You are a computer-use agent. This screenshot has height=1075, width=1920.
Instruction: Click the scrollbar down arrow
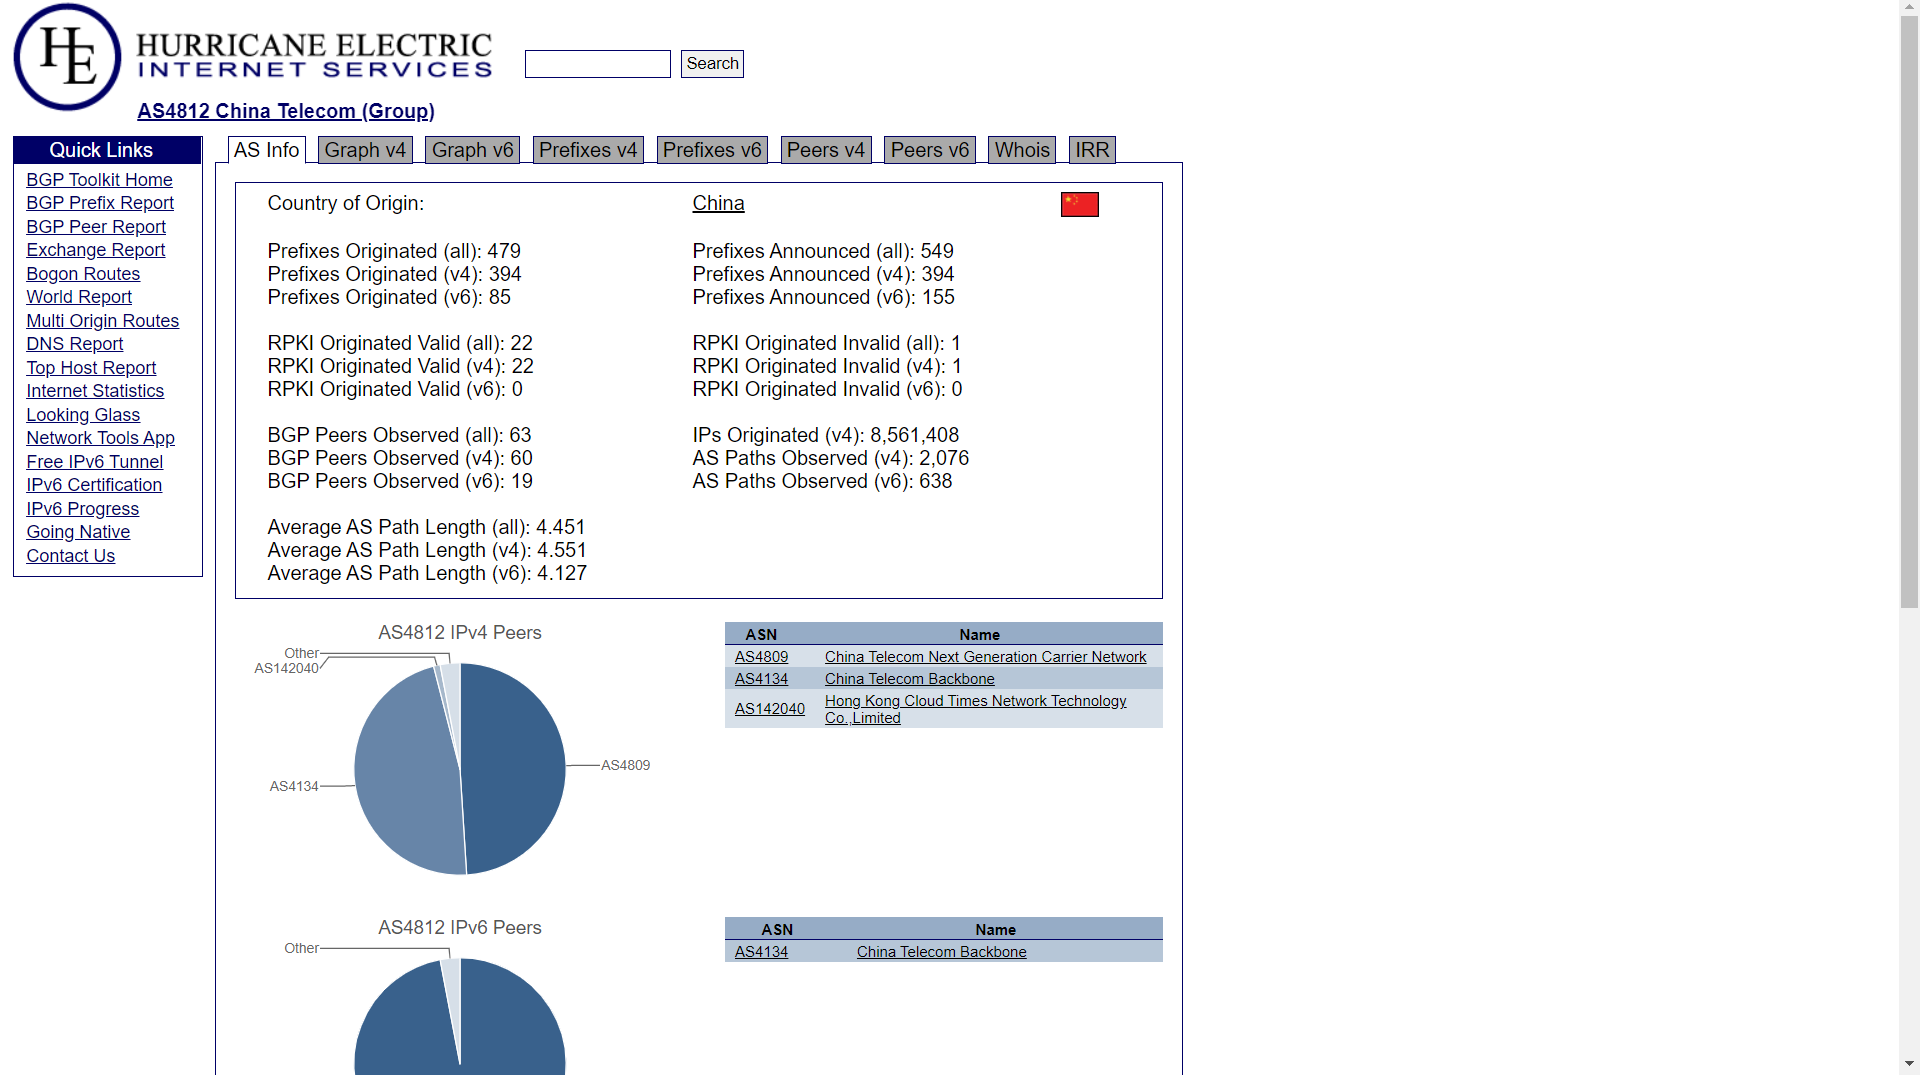tap(1909, 1064)
